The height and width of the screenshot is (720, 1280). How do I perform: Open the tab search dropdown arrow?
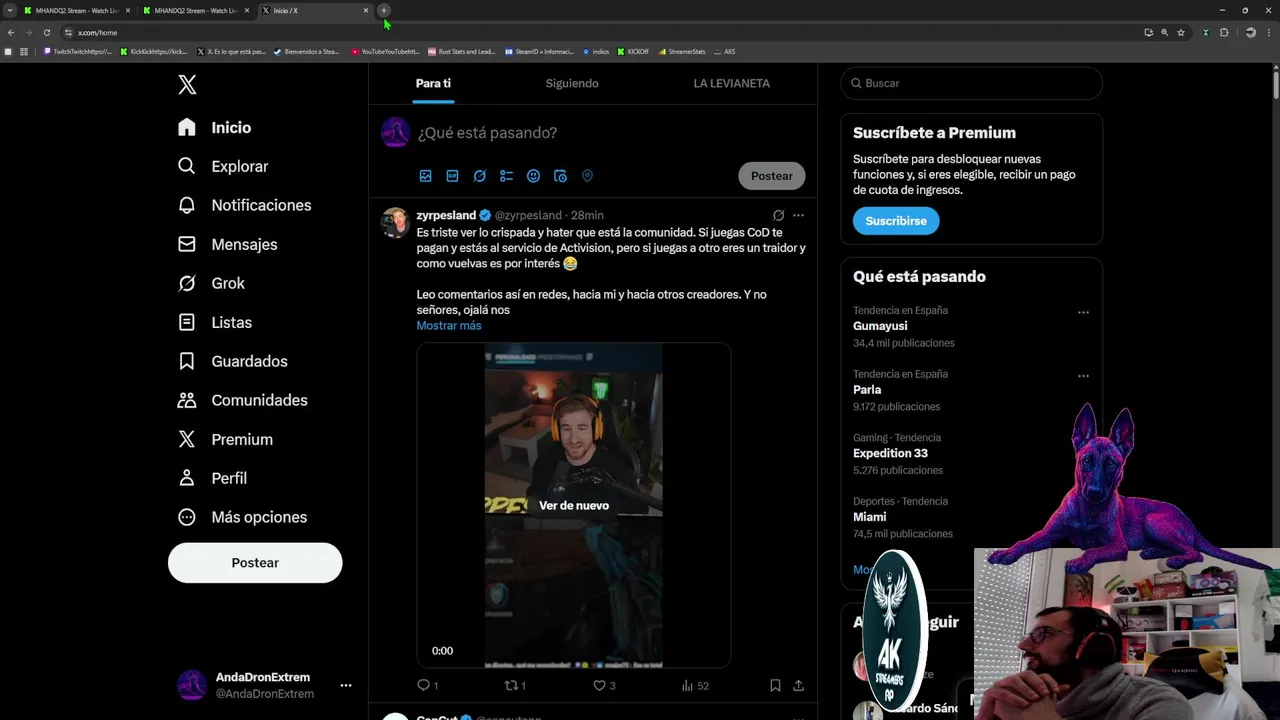tap(9, 10)
